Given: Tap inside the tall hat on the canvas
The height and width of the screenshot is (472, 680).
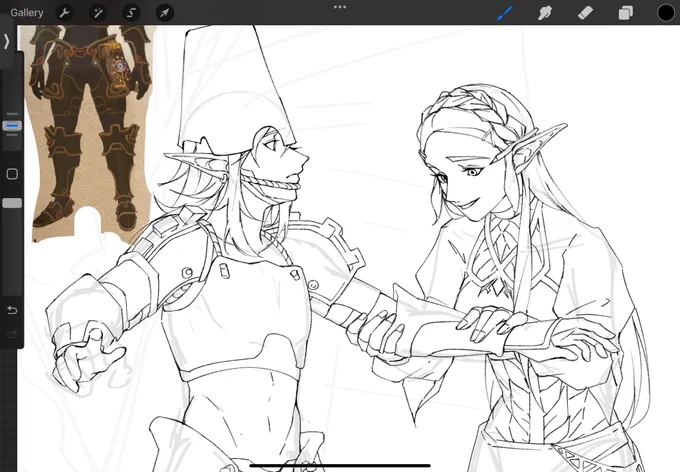Looking at the screenshot, I should click(234, 87).
